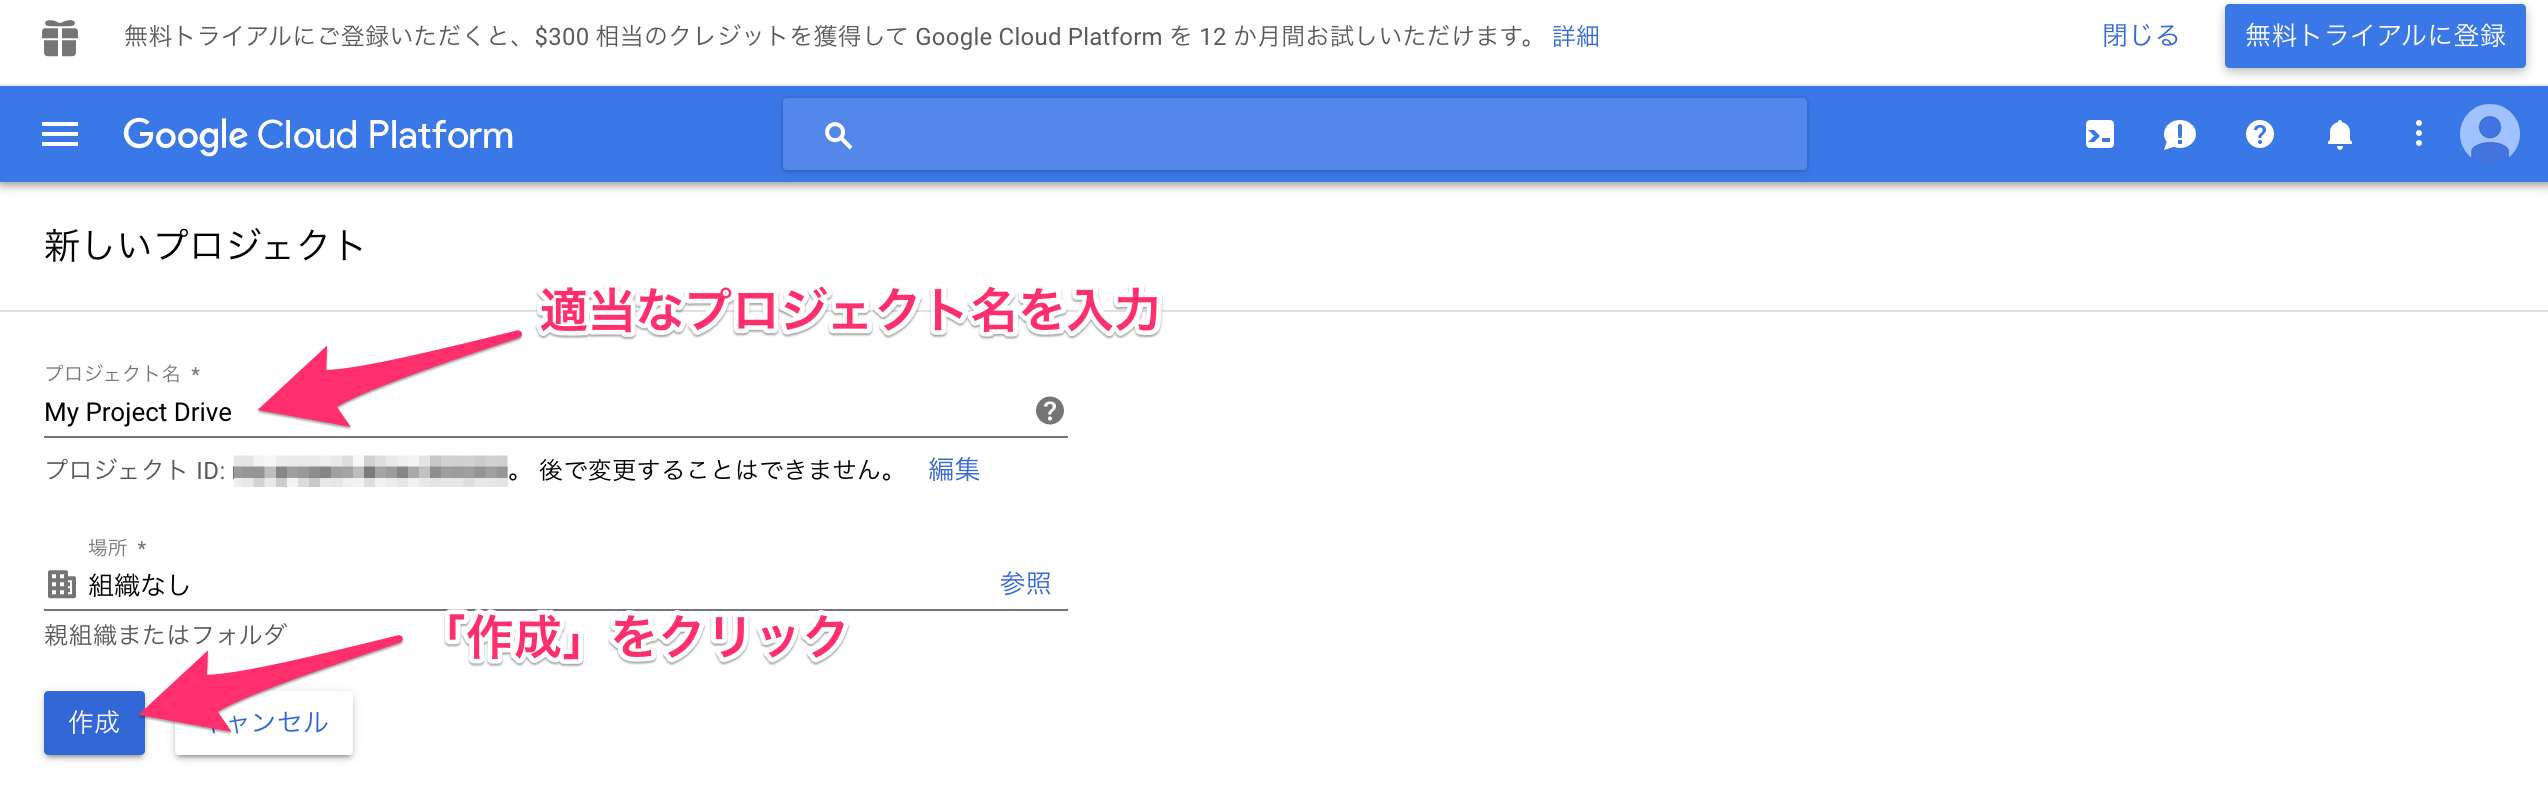Open the user account avatar
2548x800 pixels.
2490,134
